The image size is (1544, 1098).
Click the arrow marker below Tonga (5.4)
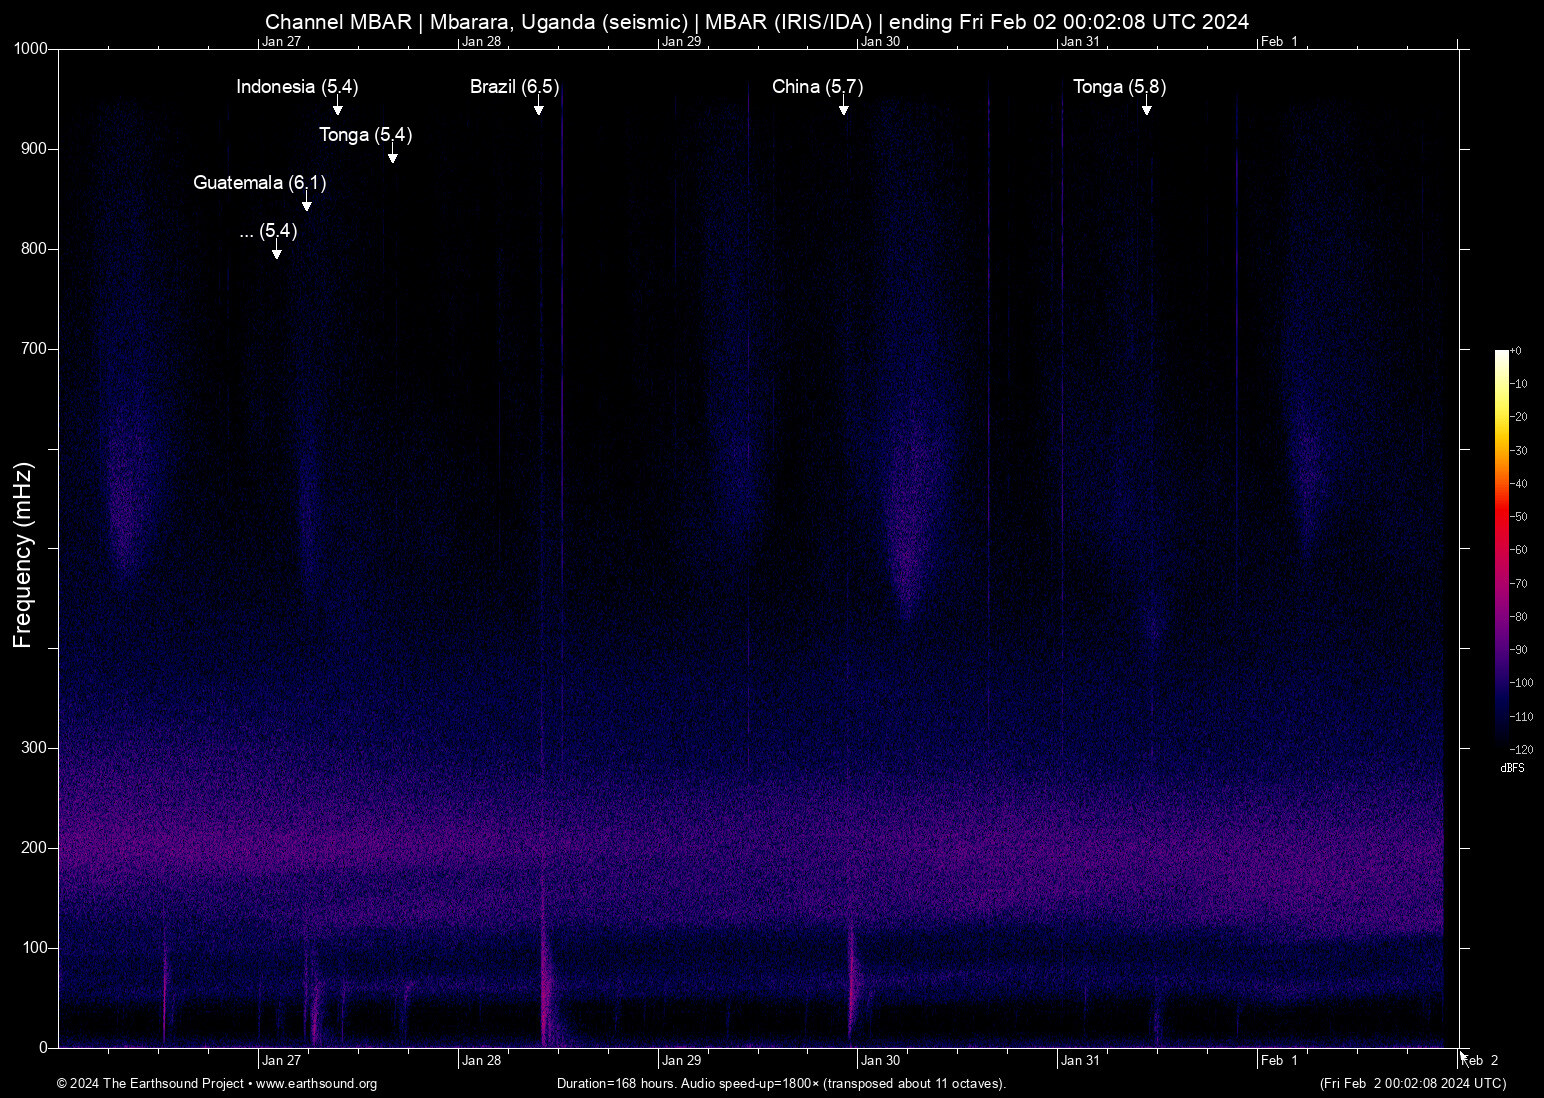(393, 156)
